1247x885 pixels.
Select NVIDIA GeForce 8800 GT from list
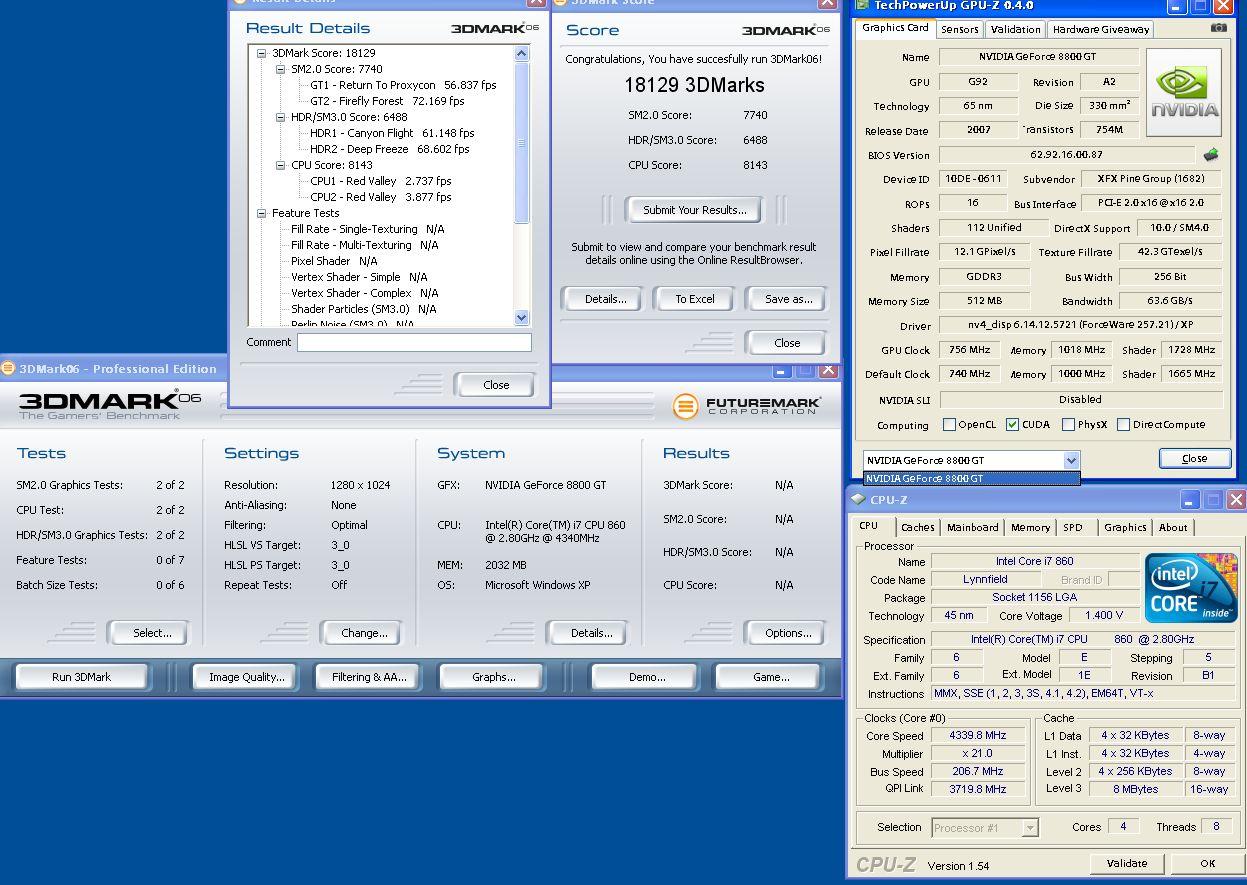point(971,478)
